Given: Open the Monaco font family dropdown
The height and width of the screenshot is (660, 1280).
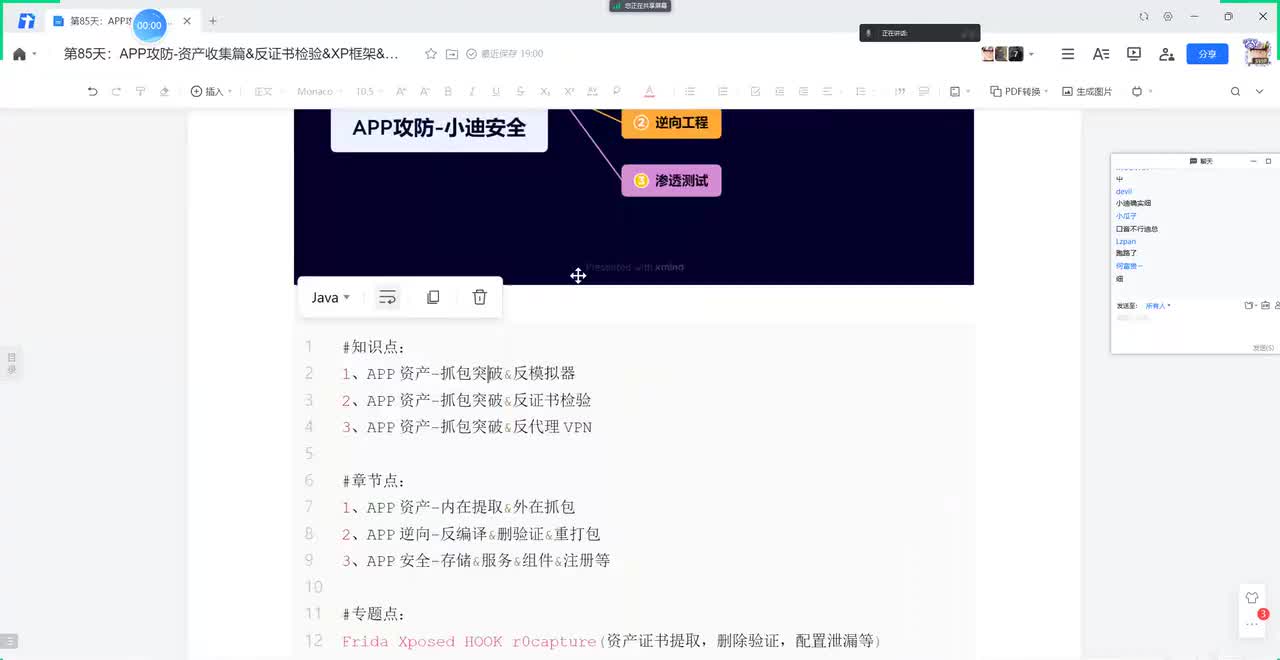Looking at the screenshot, I should click(x=319, y=91).
